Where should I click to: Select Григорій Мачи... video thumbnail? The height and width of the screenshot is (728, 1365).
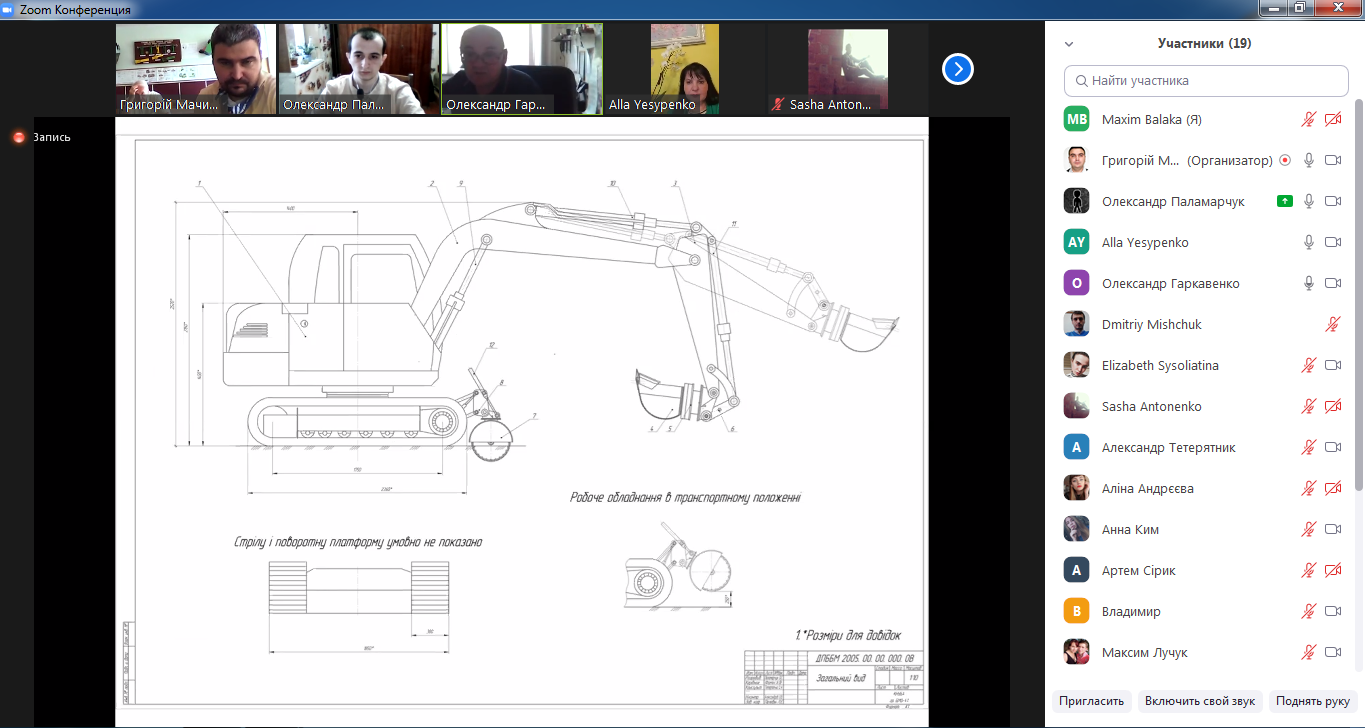[196, 69]
